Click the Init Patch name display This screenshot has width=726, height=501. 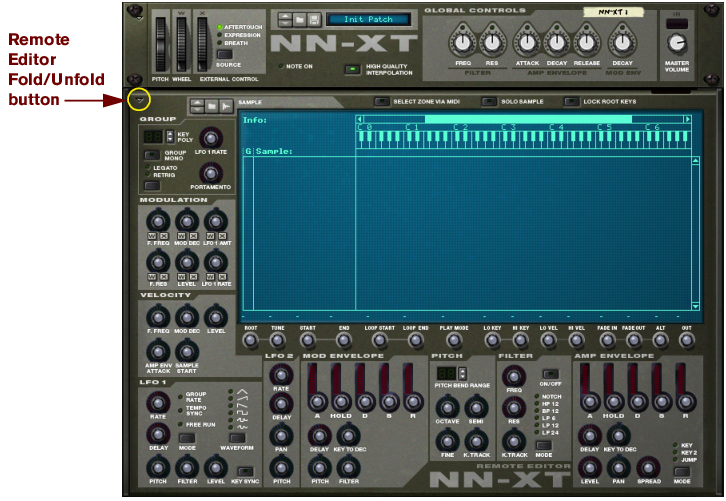(368, 20)
